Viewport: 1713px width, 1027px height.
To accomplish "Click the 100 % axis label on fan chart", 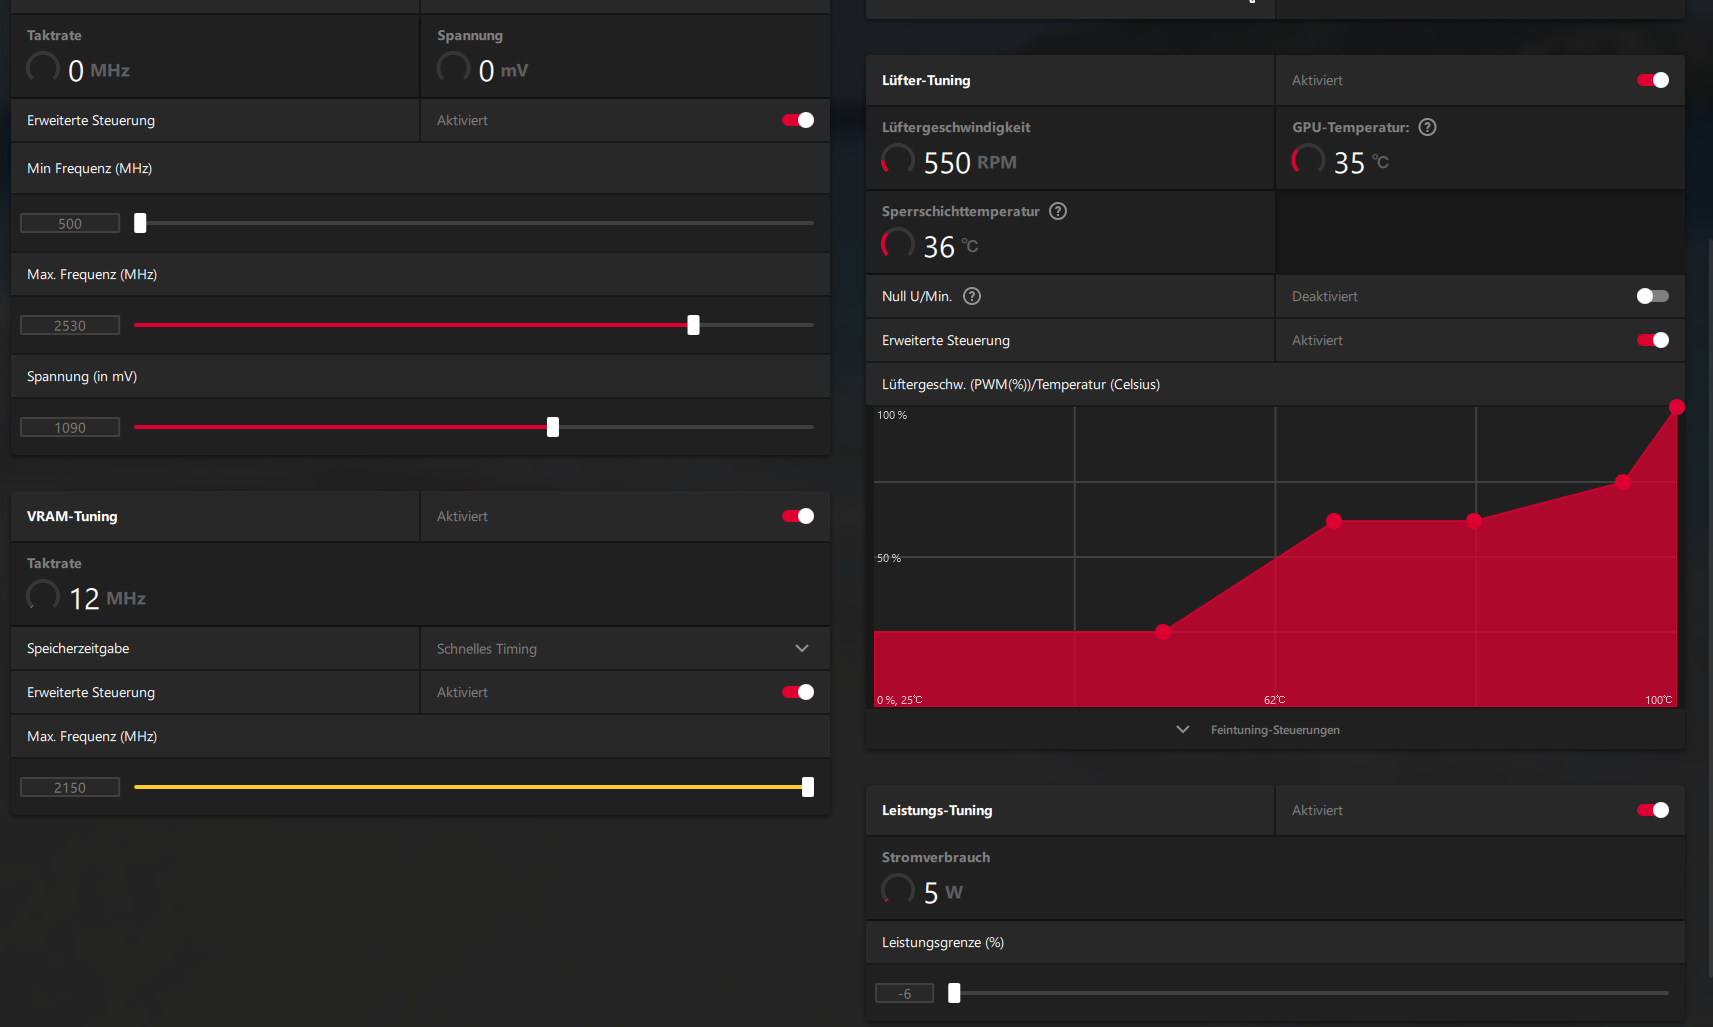I will pyautogui.click(x=892, y=415).
